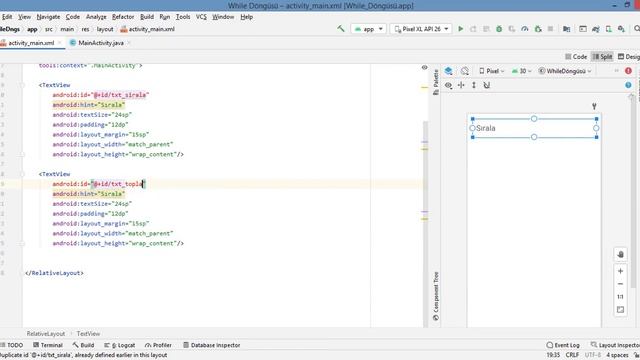Select the activity_main.xml editor tab
Image resolution: width=640 pixels, height=360 pixels.
31,43
